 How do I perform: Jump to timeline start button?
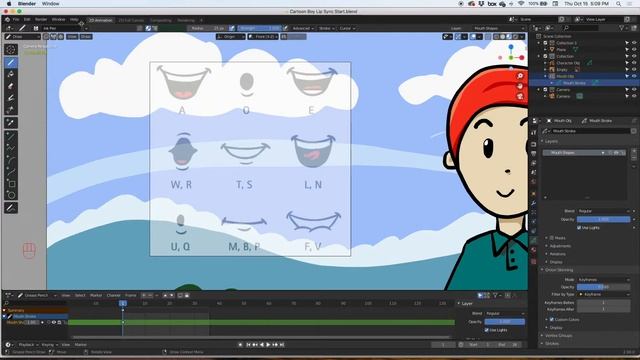(x=248, y=345)
